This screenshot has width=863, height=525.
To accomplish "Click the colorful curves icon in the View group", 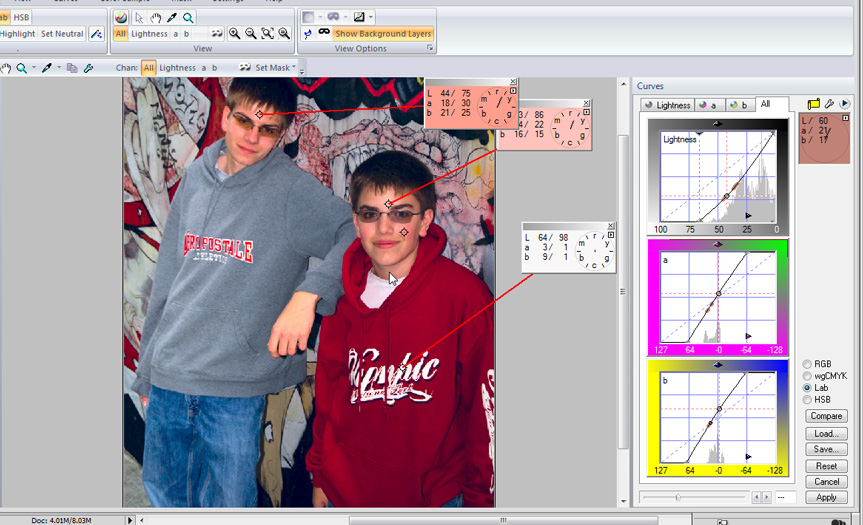I will tap(121, 18).
